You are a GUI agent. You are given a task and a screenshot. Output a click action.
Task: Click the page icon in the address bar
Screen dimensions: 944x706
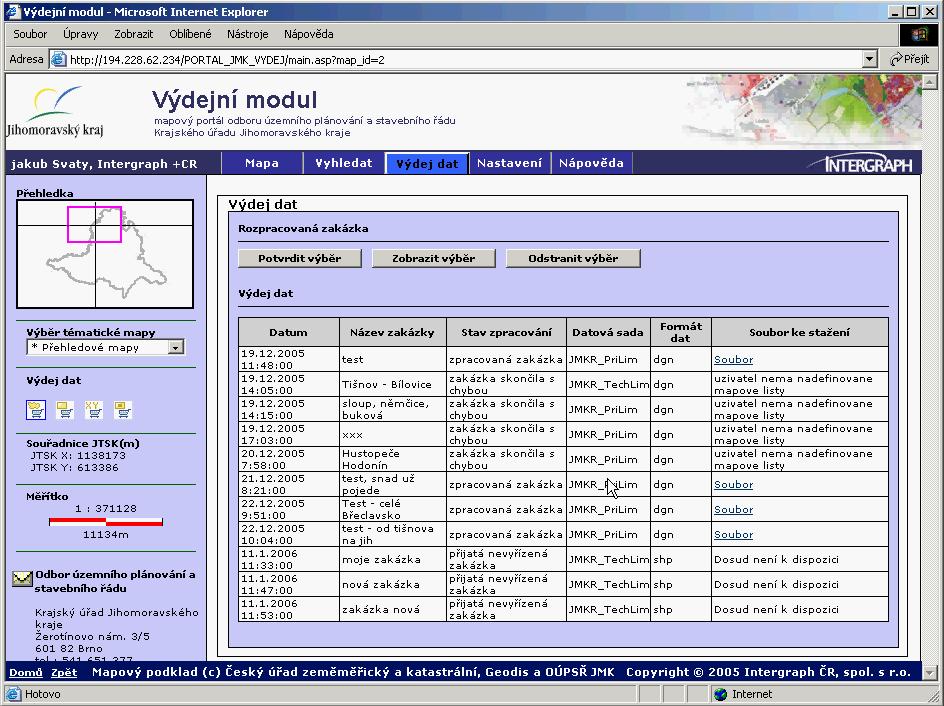(x=58, y=60)
